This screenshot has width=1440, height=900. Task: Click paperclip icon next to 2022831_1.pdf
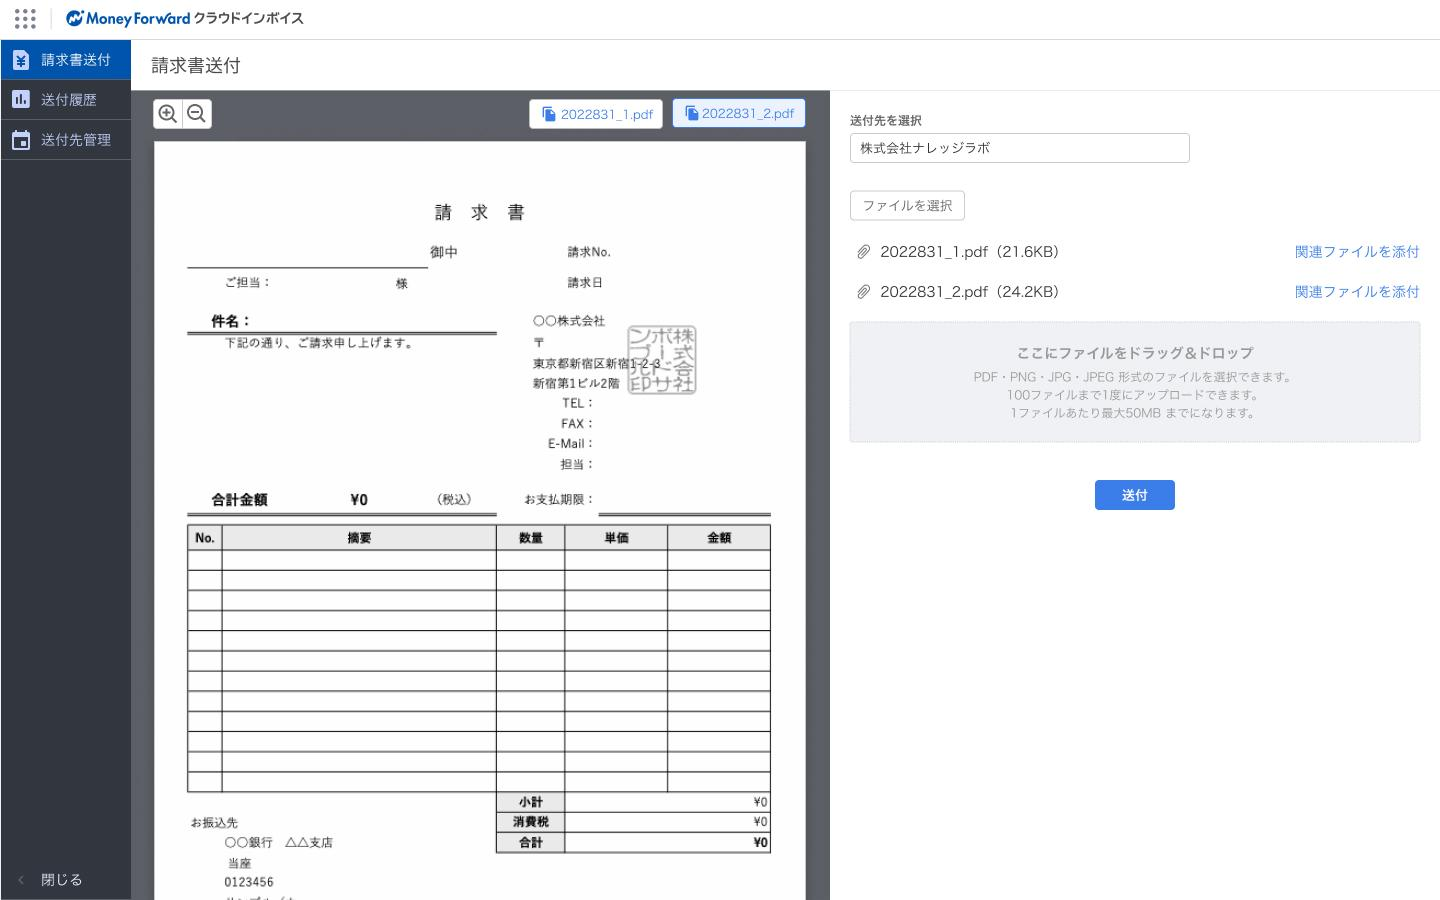coord(863,252)
